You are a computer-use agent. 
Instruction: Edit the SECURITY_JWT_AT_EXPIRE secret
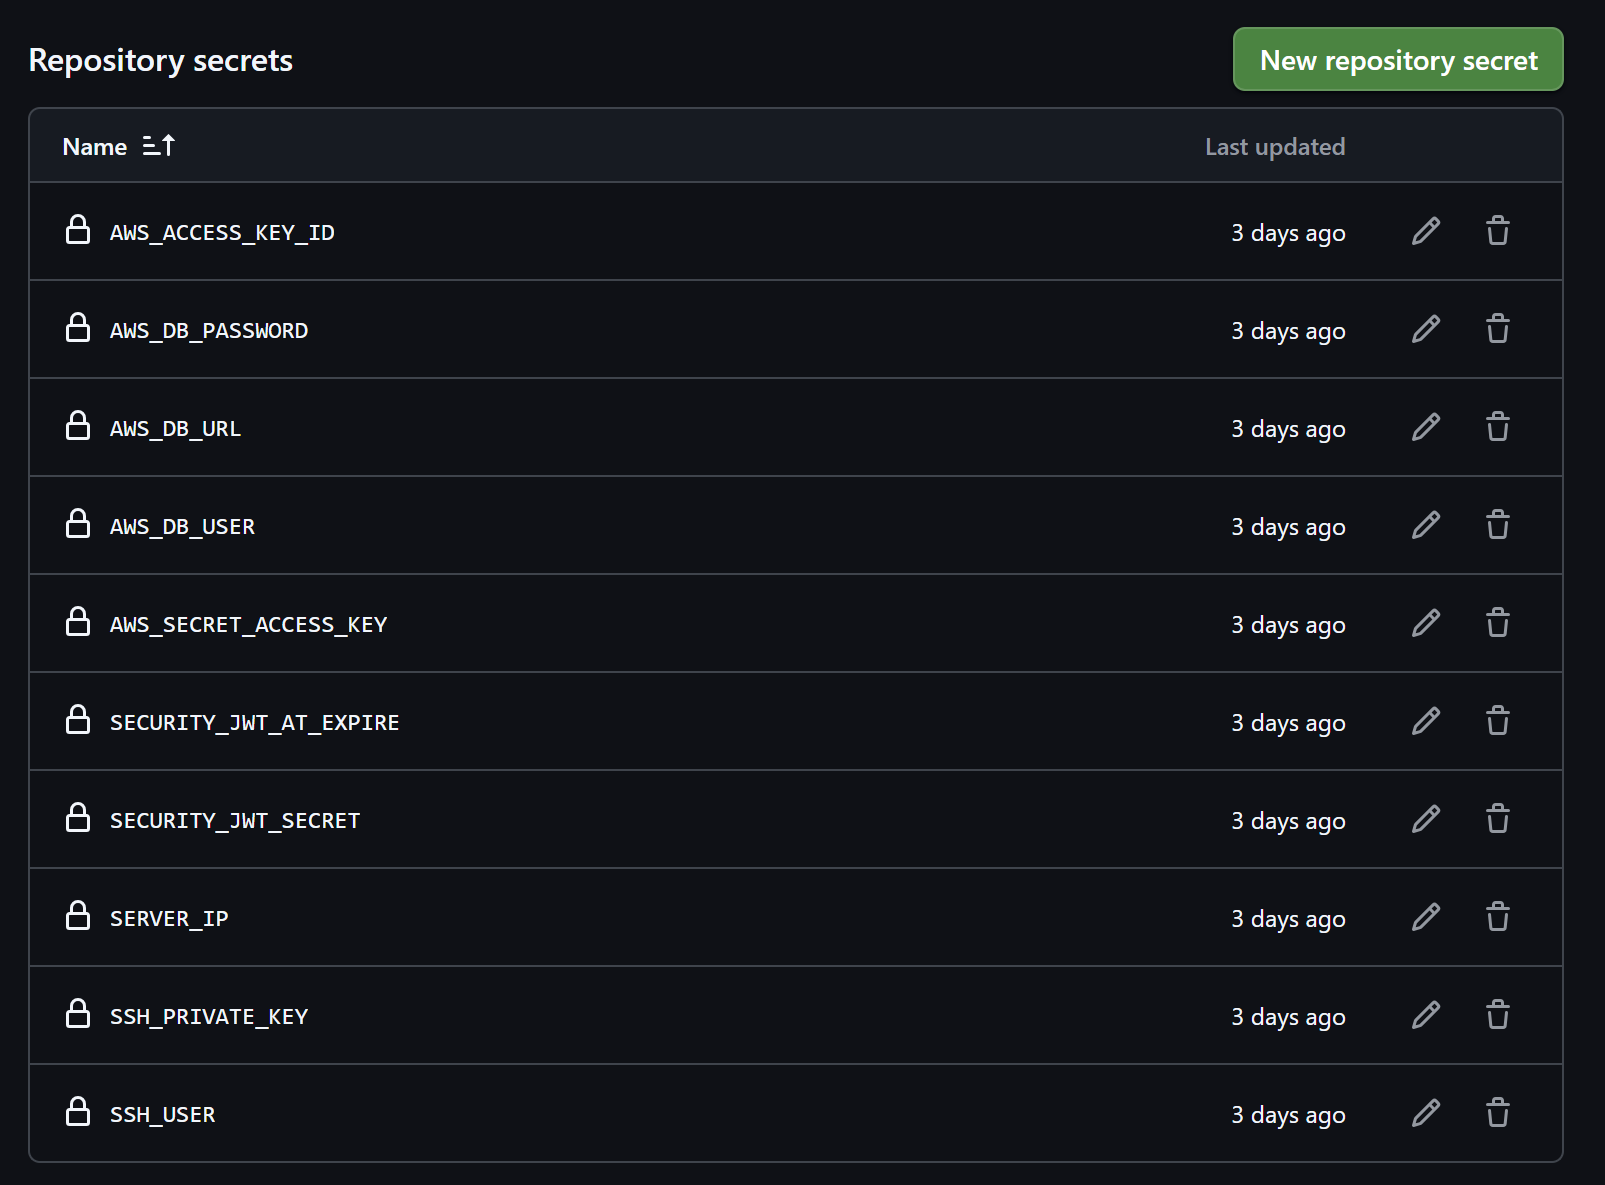pyautogui.click(x=1426, y=721)
